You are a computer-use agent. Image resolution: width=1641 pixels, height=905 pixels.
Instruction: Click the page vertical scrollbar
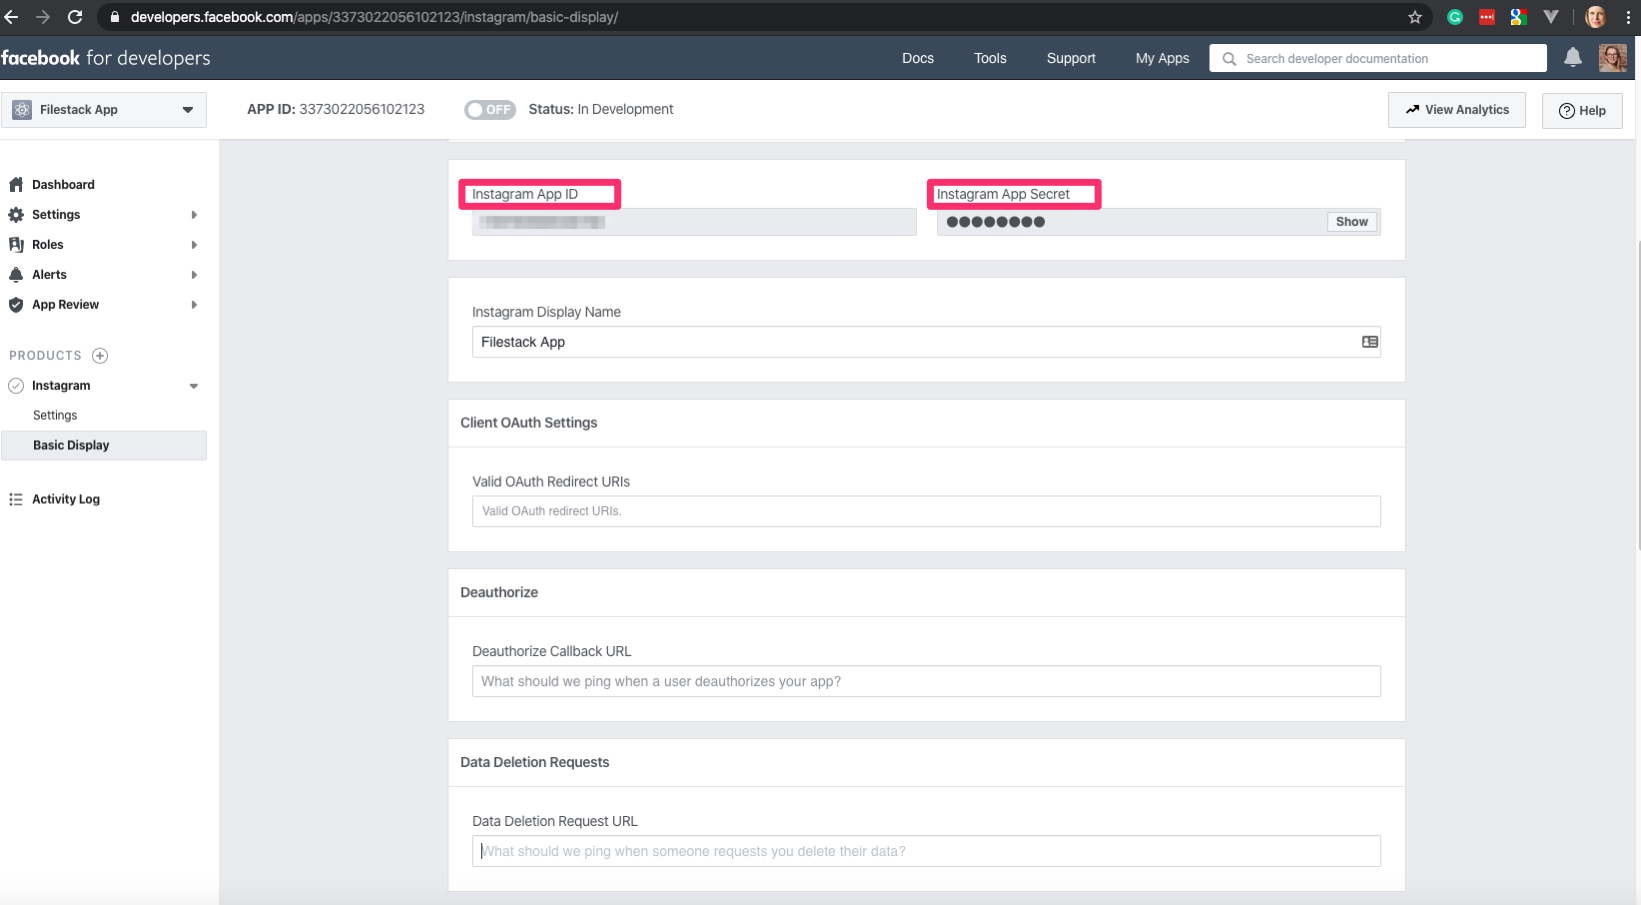(1637, 395)
